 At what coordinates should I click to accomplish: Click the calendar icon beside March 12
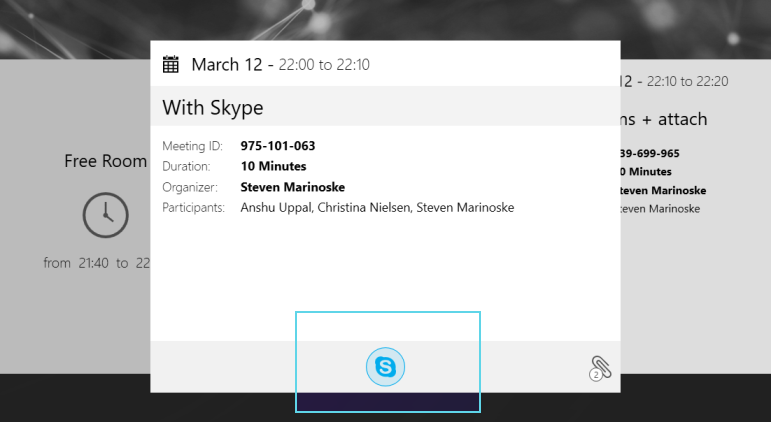[171, 65]
